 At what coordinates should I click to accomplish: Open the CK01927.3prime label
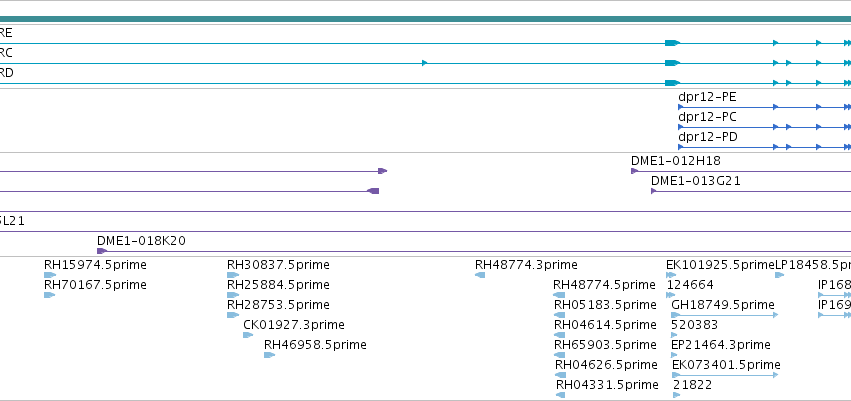point(294,325)
